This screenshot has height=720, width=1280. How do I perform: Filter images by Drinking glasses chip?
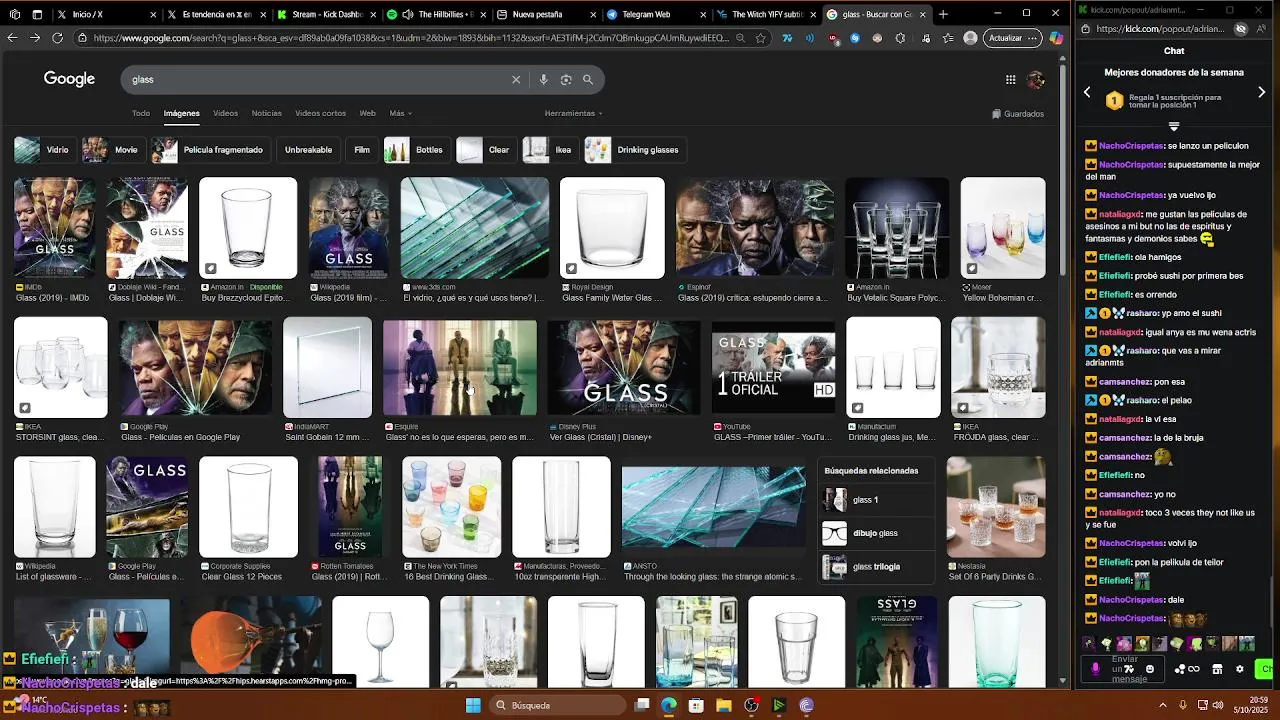tap(634, 150)
